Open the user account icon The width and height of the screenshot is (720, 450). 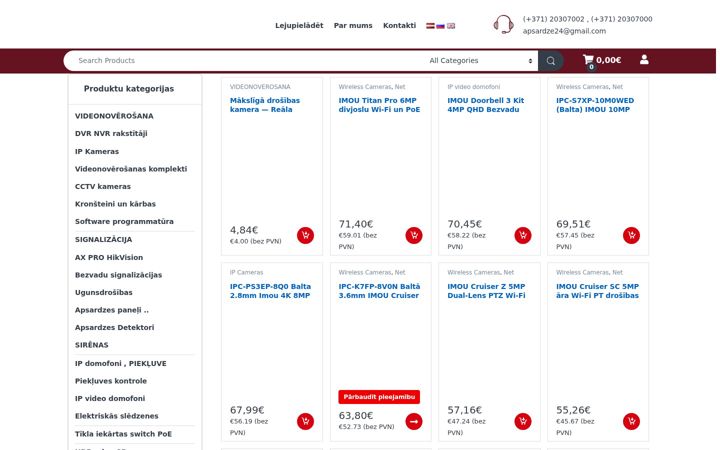tap(644, 60)
